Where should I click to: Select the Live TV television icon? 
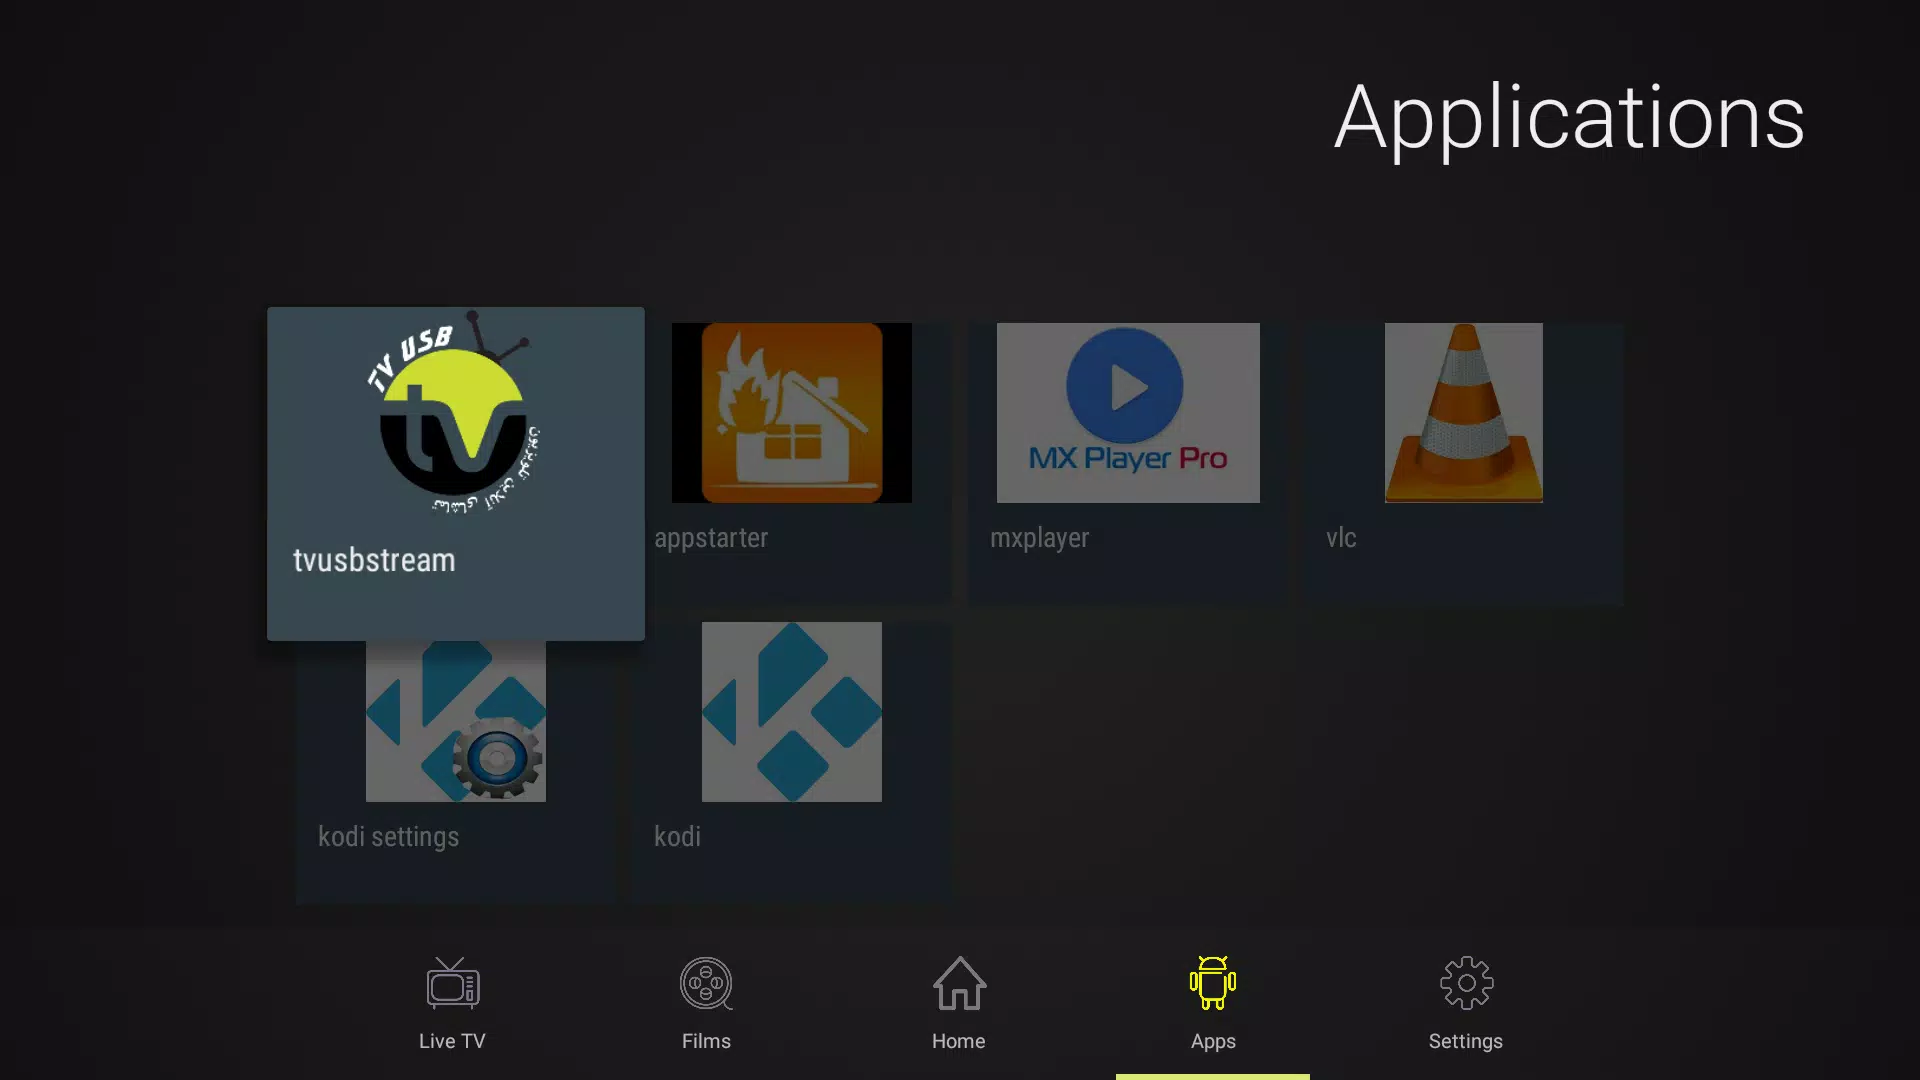[453, 984]
